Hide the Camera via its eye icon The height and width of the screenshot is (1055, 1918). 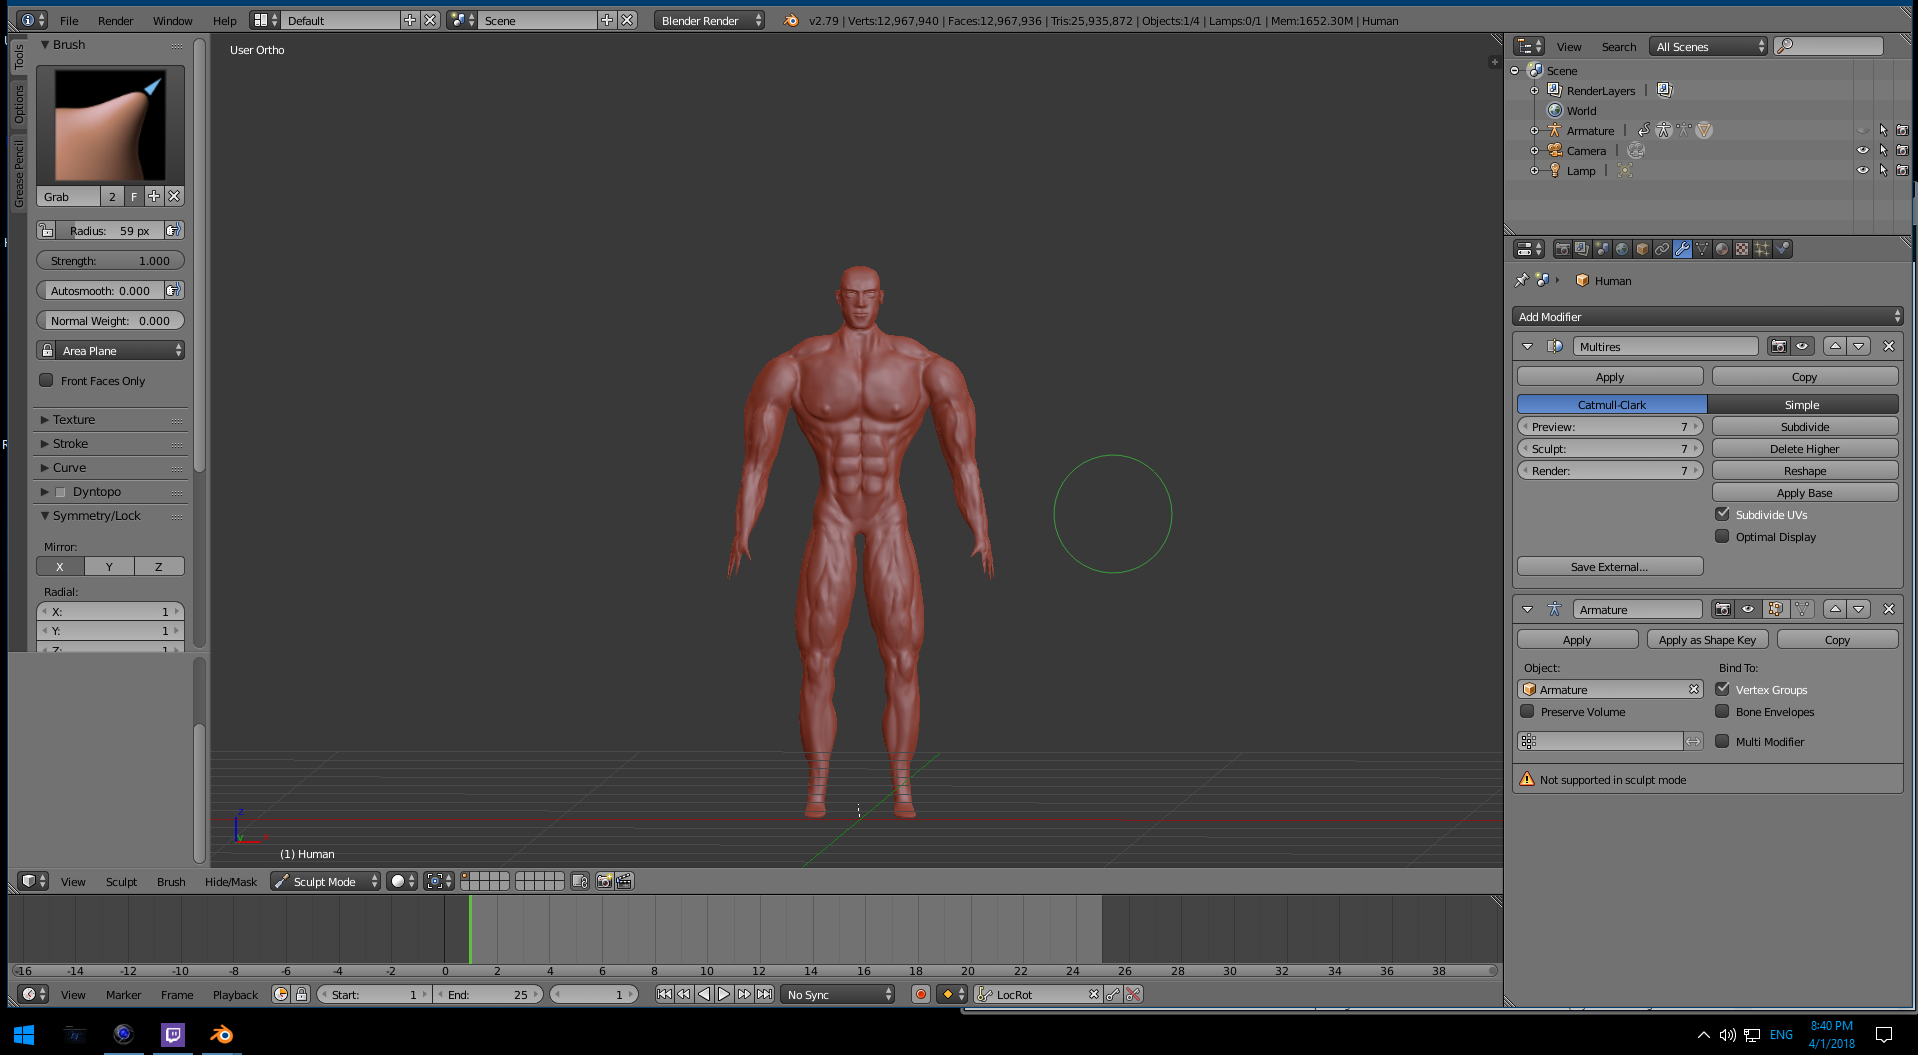(x=1862, y=150)
